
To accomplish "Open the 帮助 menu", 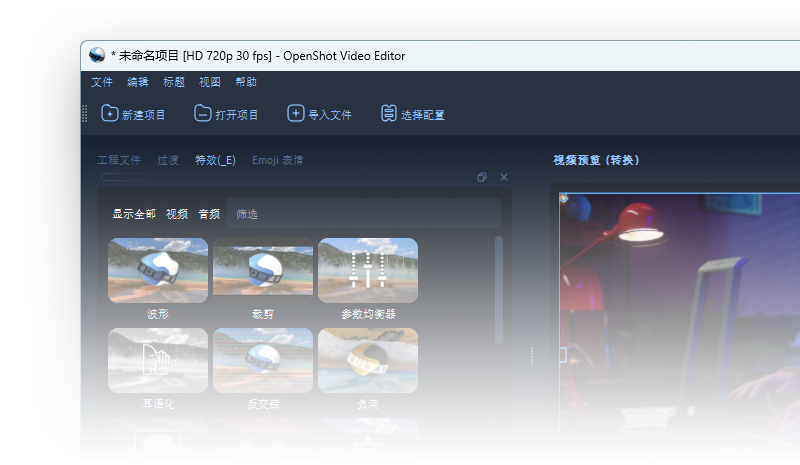I will [245, 82].
